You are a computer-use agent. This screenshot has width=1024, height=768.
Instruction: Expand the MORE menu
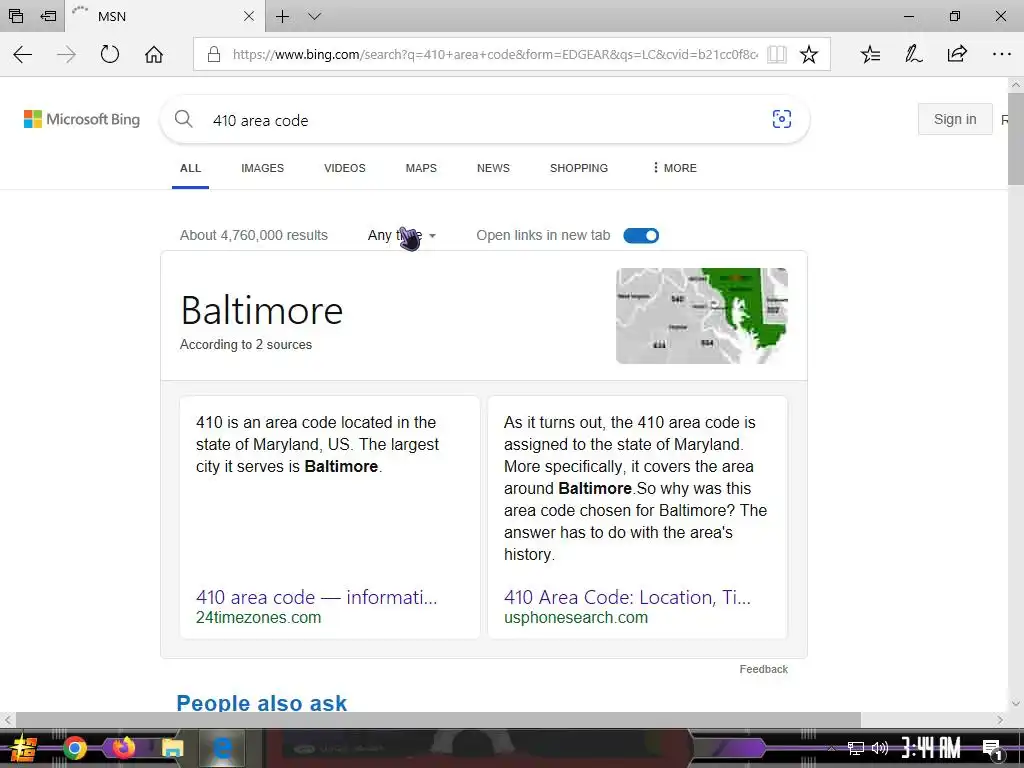[x=675, y=168]
